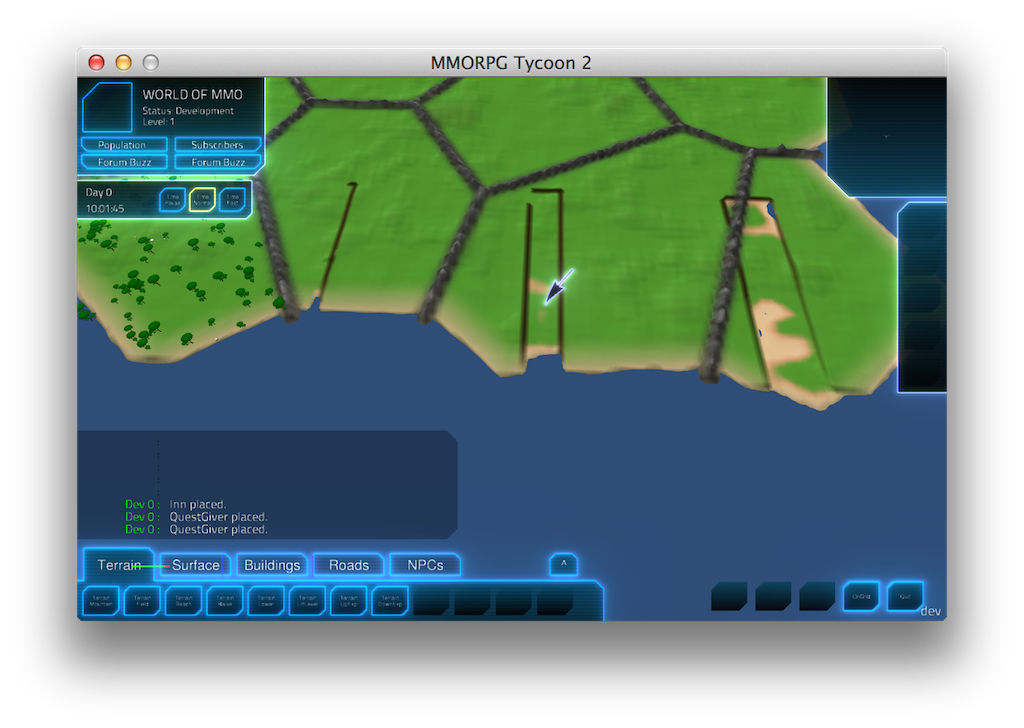Select the Terrain Level tool

pyautogui.click(x=308, y=601)
